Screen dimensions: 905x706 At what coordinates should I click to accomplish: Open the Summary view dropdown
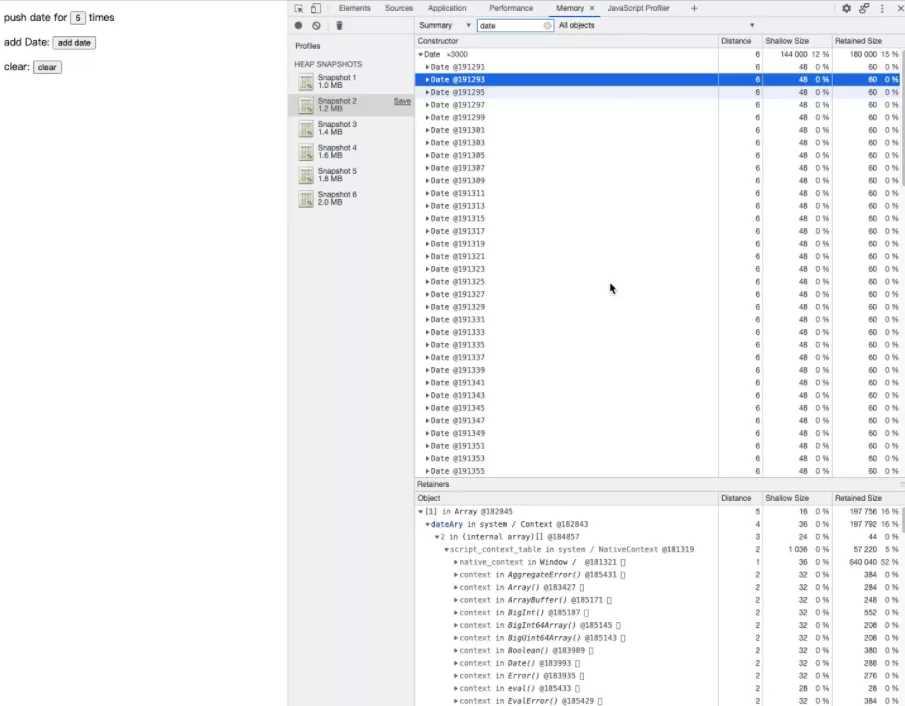coord(444,25)
